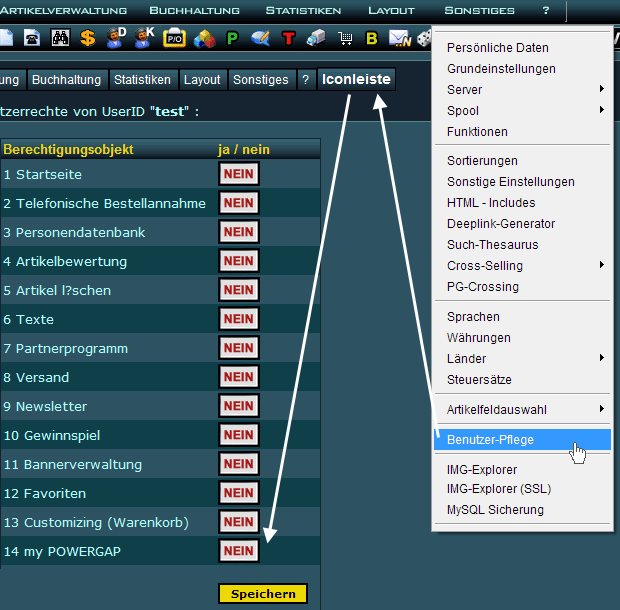Select Such-Thesaurus menu entry
Viewport: 620px width, 610px height.
pyautogui.click(x=492, y=245)
